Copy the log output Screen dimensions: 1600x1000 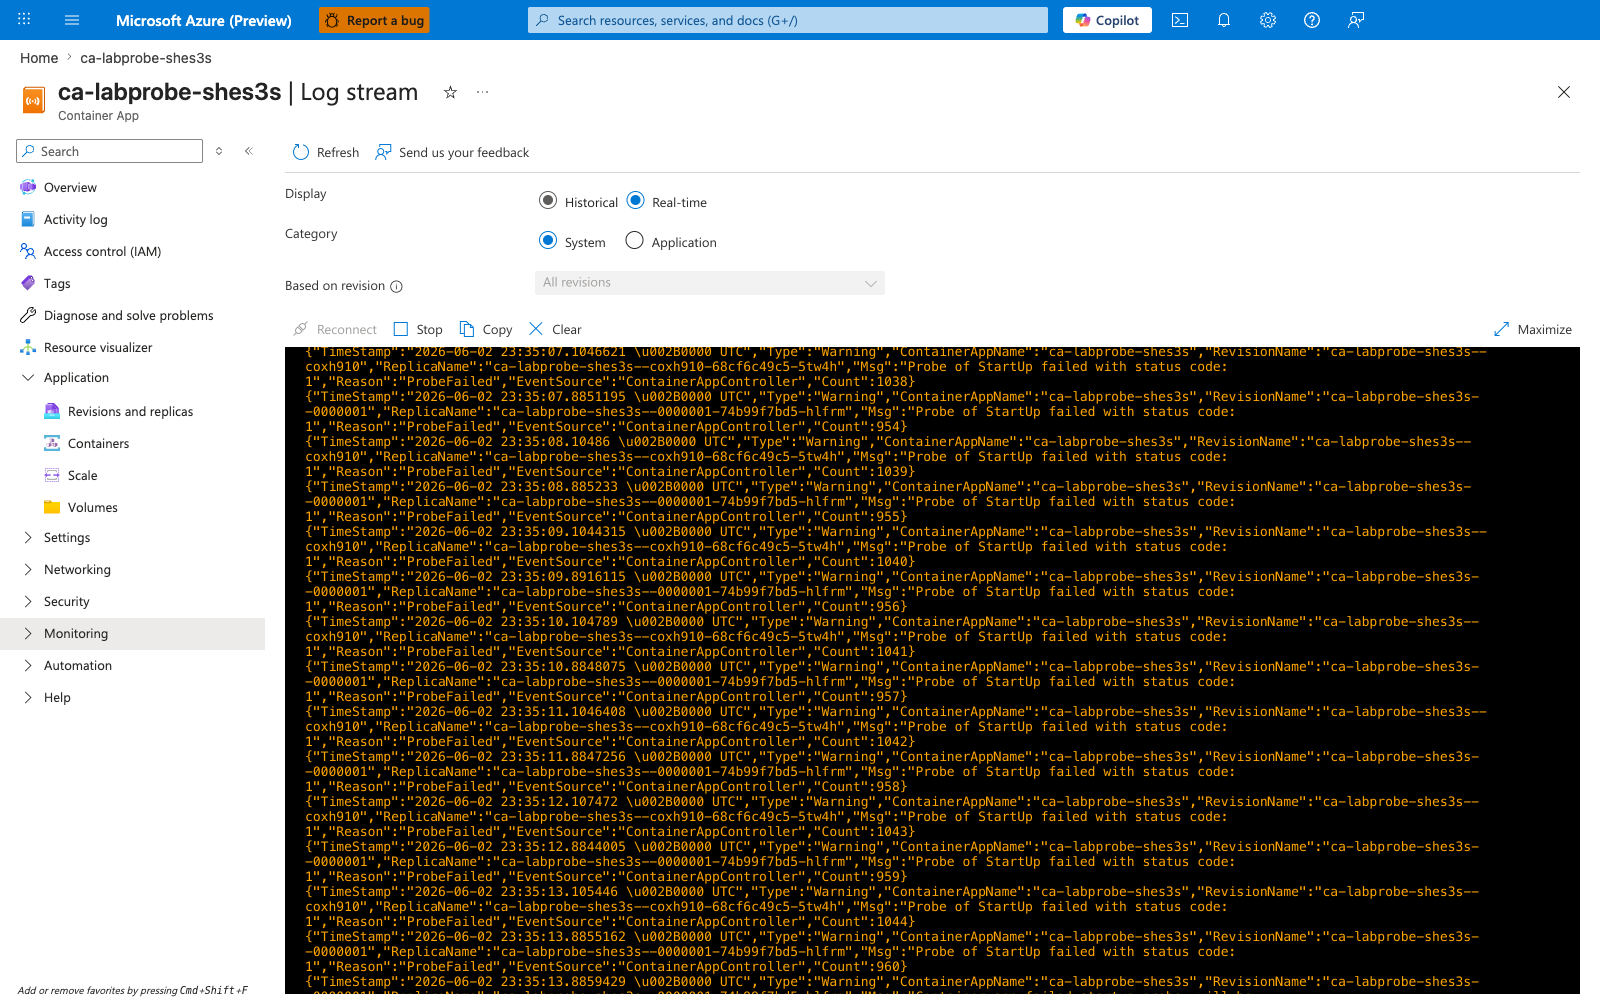(x=486, y=329)
